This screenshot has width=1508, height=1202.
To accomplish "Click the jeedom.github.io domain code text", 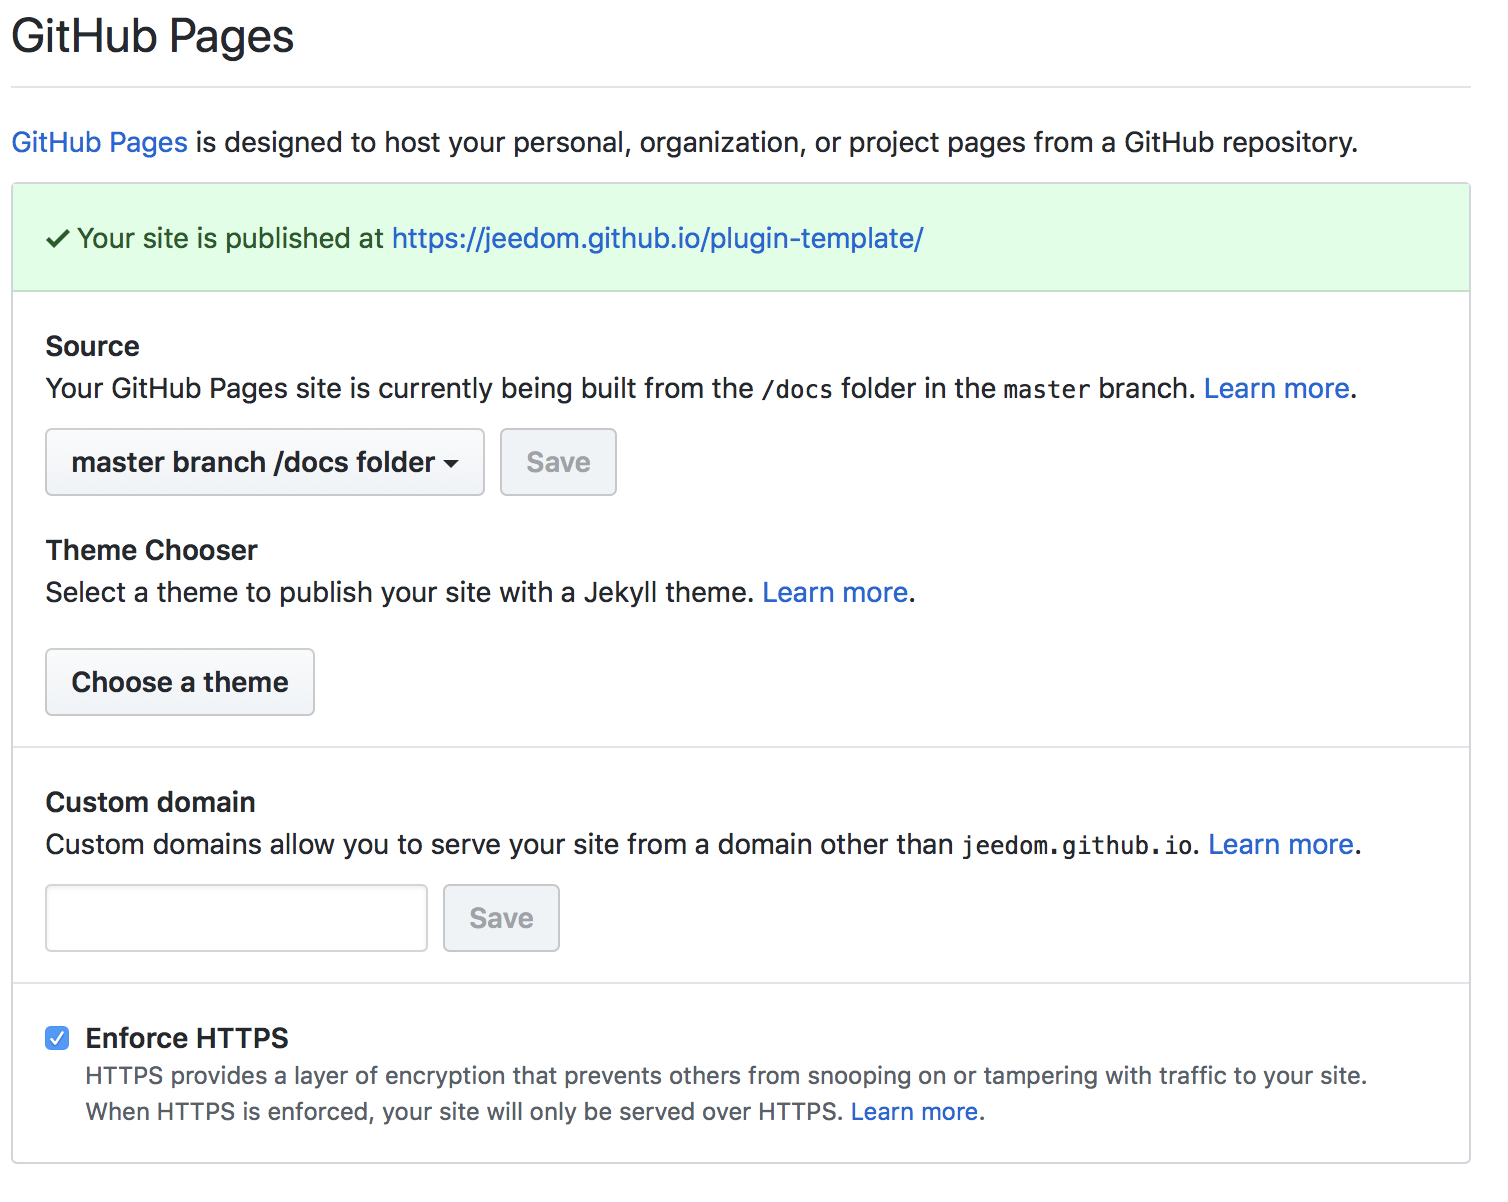I will pyautogui.click(x=1078, y=846).
